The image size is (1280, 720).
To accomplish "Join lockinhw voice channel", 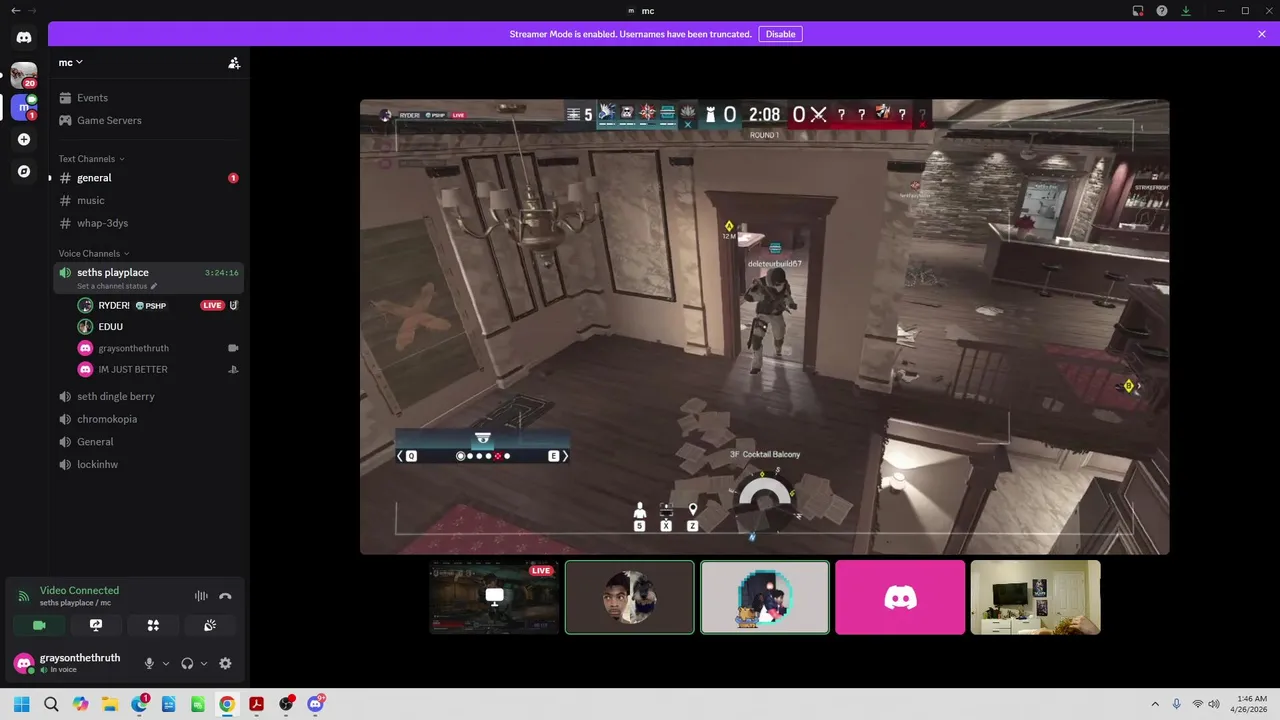I will (x=148, y=464).
